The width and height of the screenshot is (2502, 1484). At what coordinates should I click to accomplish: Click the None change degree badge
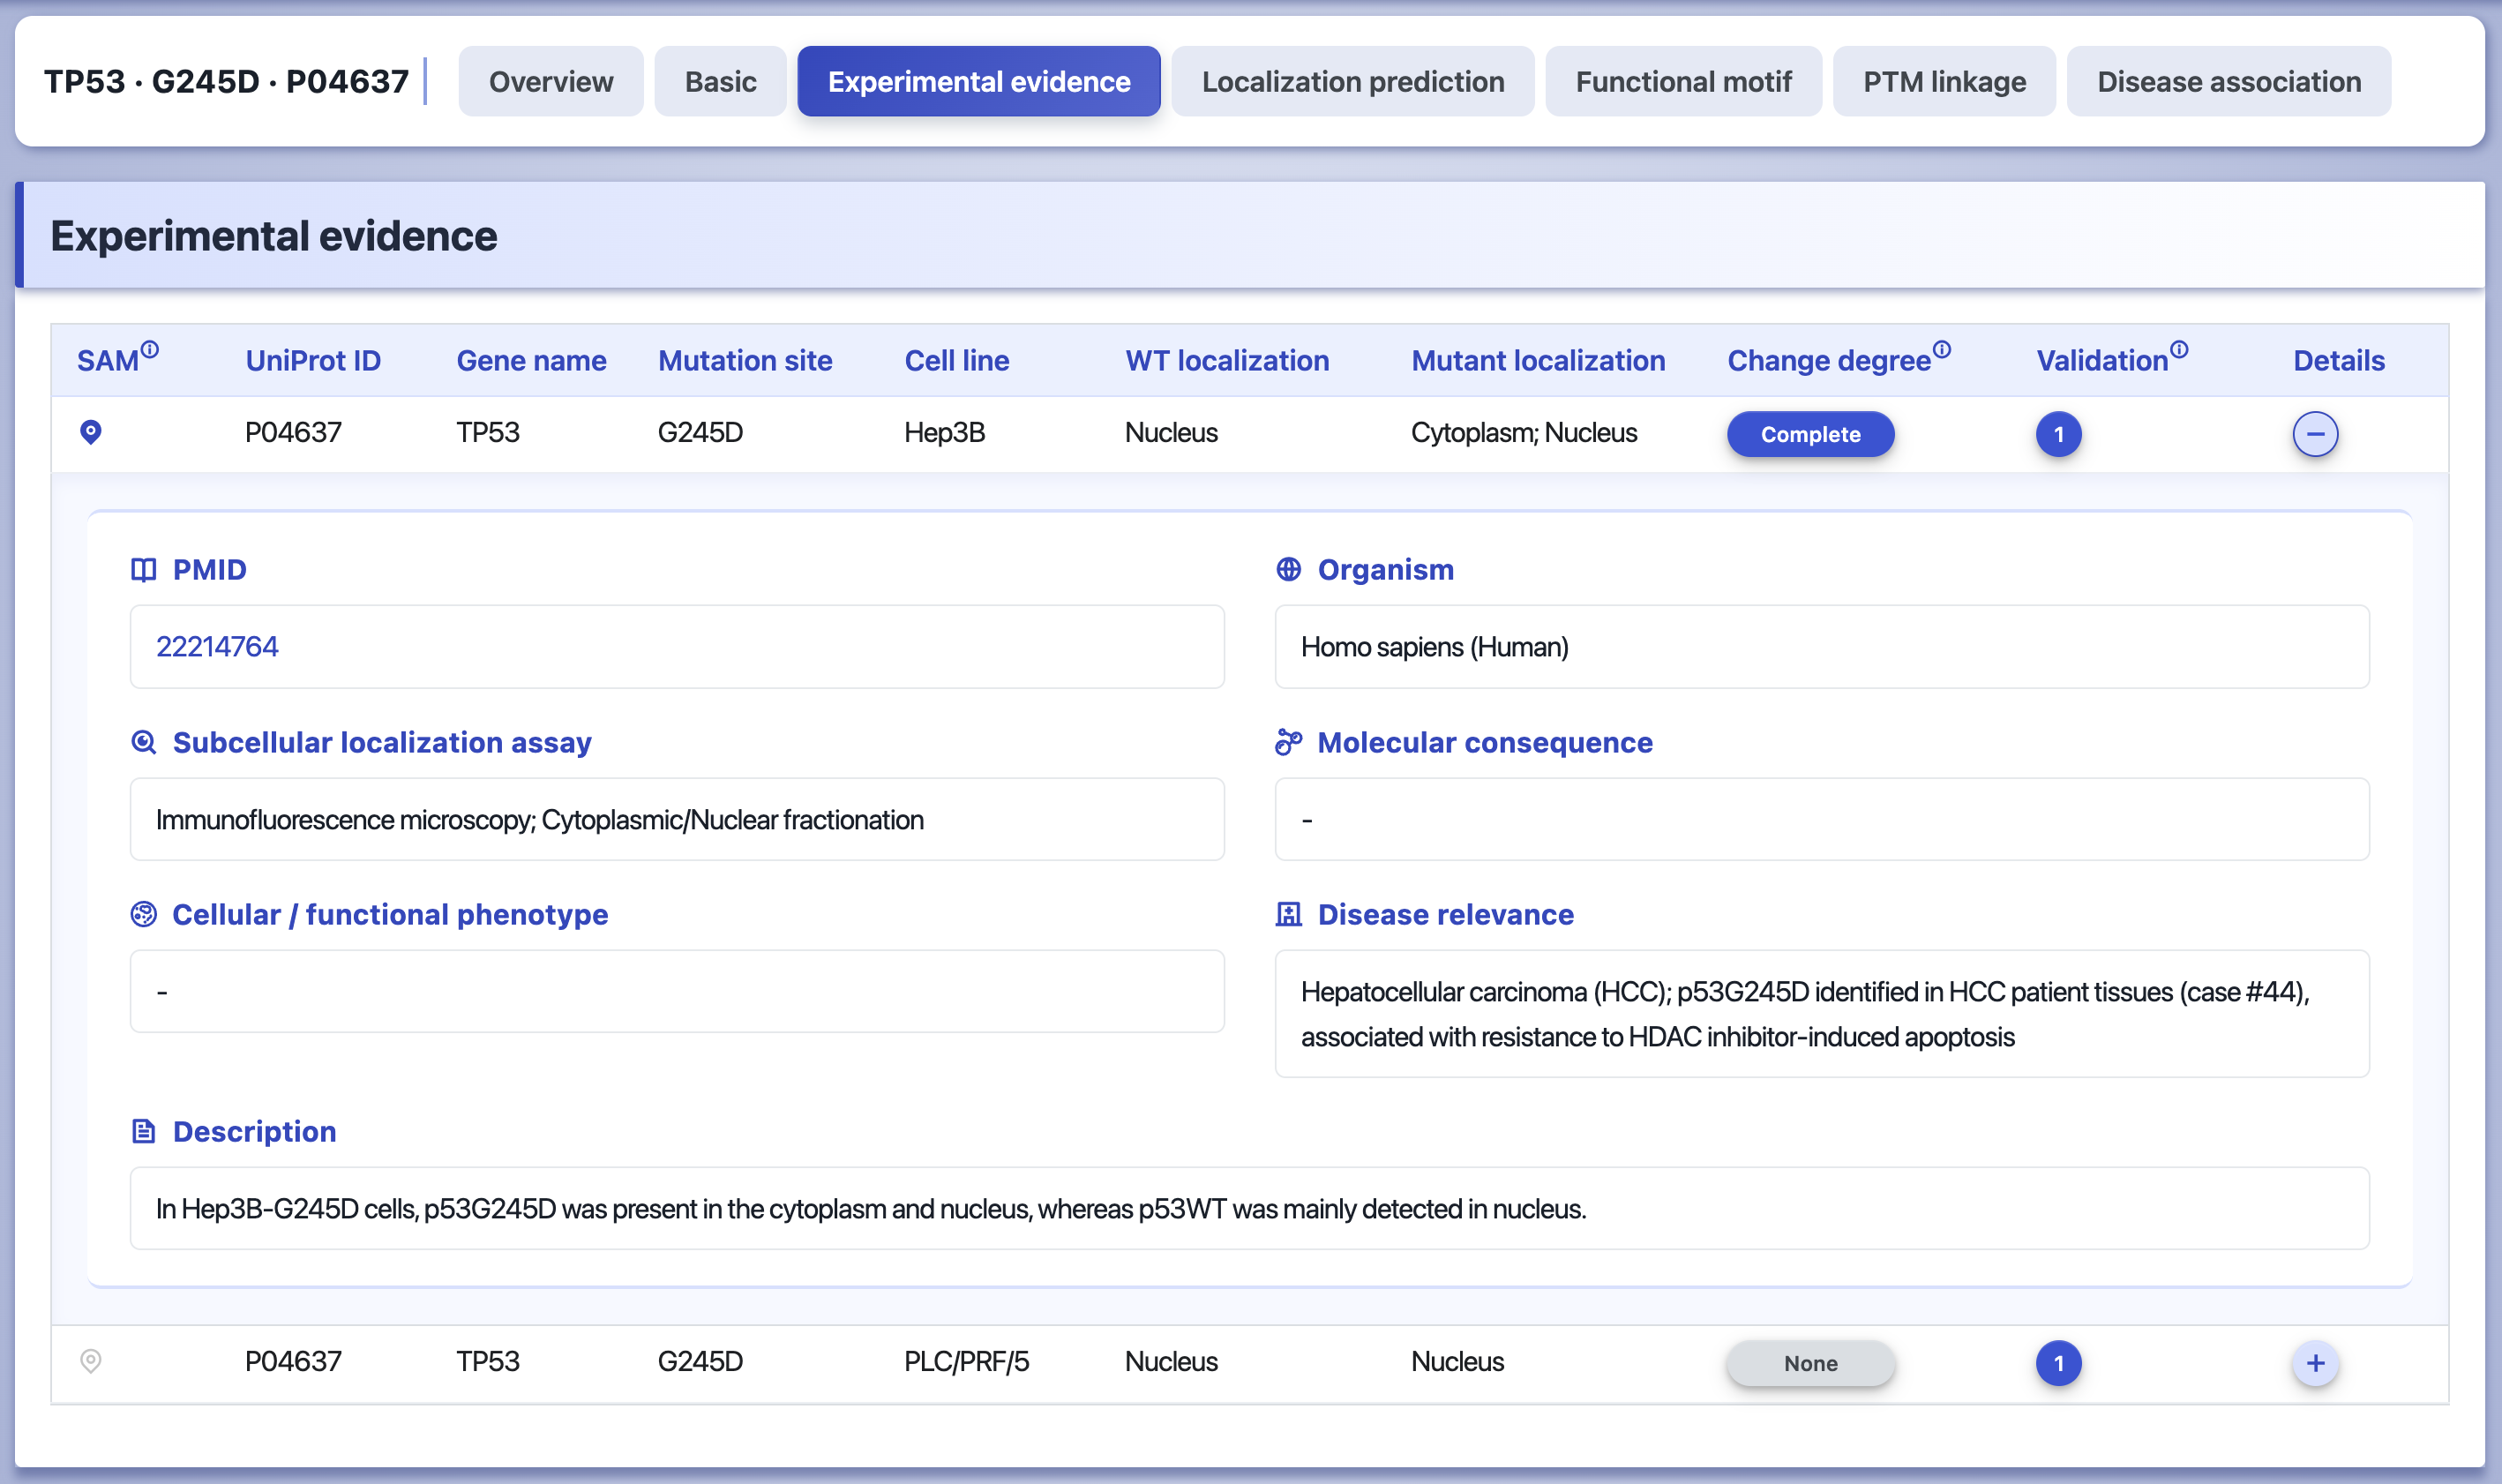click(1810, 1363)
